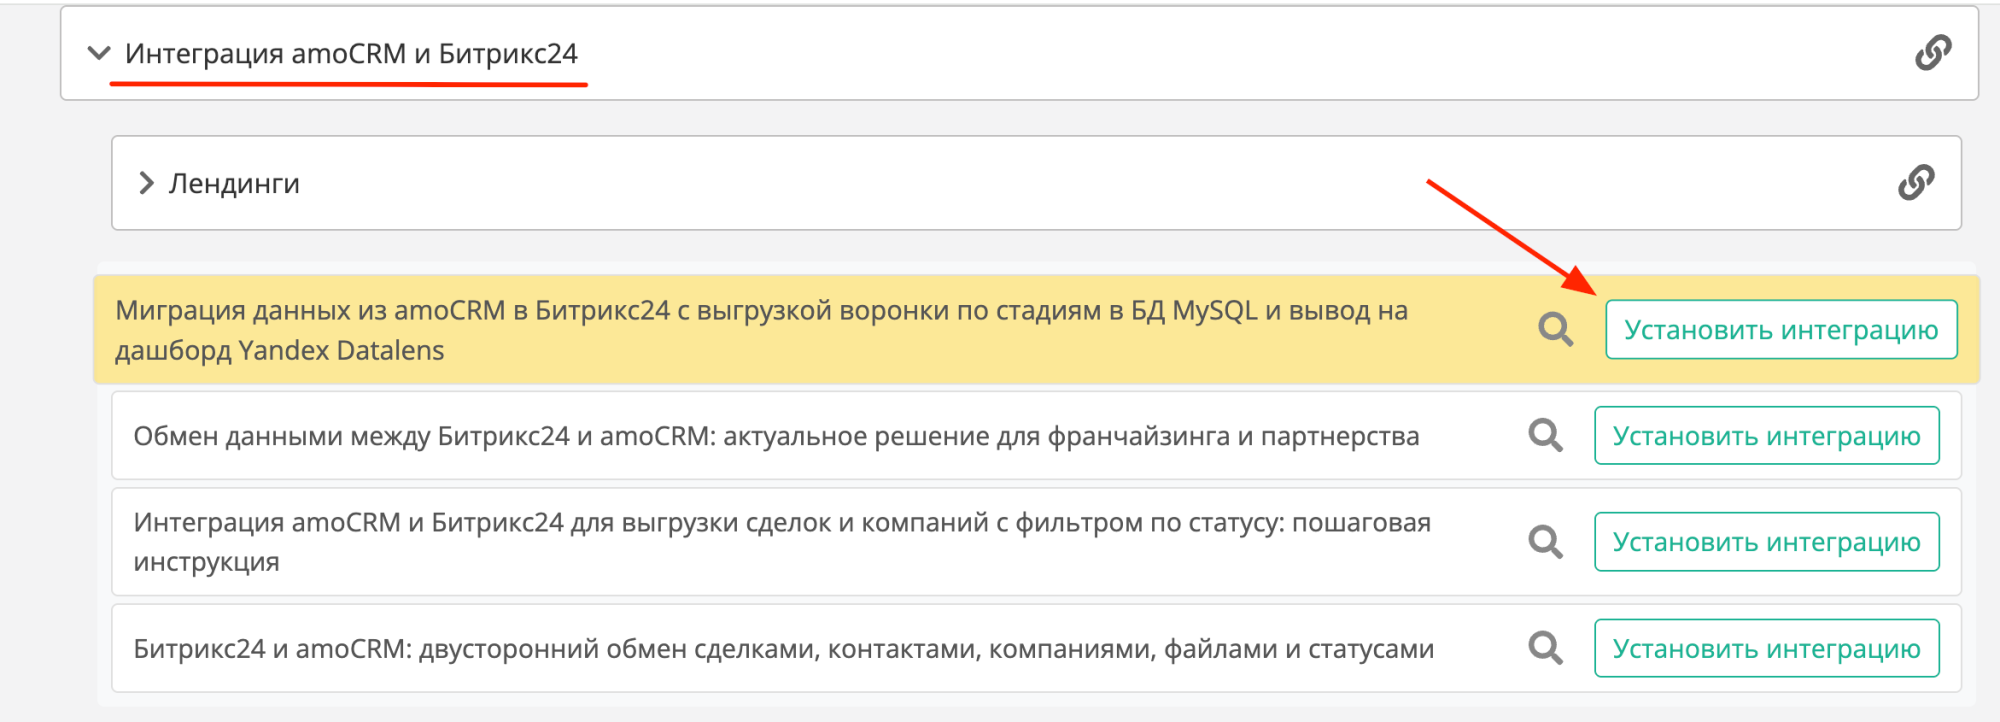
Task: Install the фильтром по статусу integration
Action: coord(1766,541)
